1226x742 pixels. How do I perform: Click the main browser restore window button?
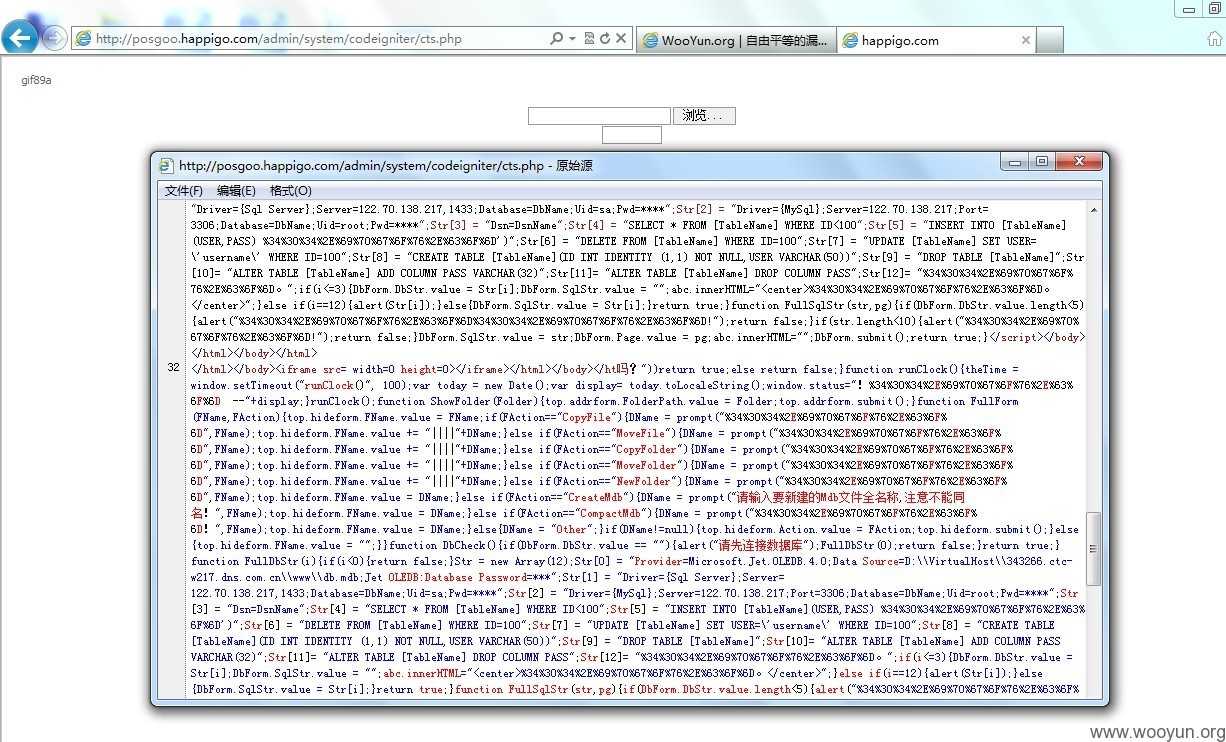coord(1212,7)
